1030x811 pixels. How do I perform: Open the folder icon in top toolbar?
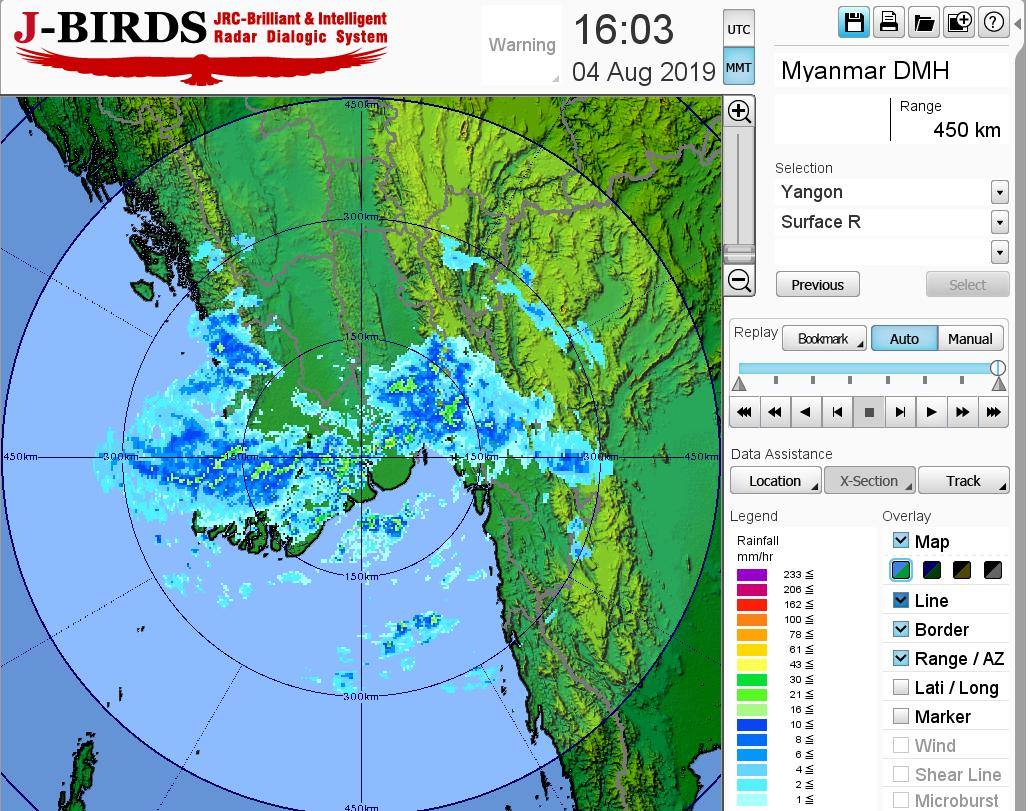[924, 23]
